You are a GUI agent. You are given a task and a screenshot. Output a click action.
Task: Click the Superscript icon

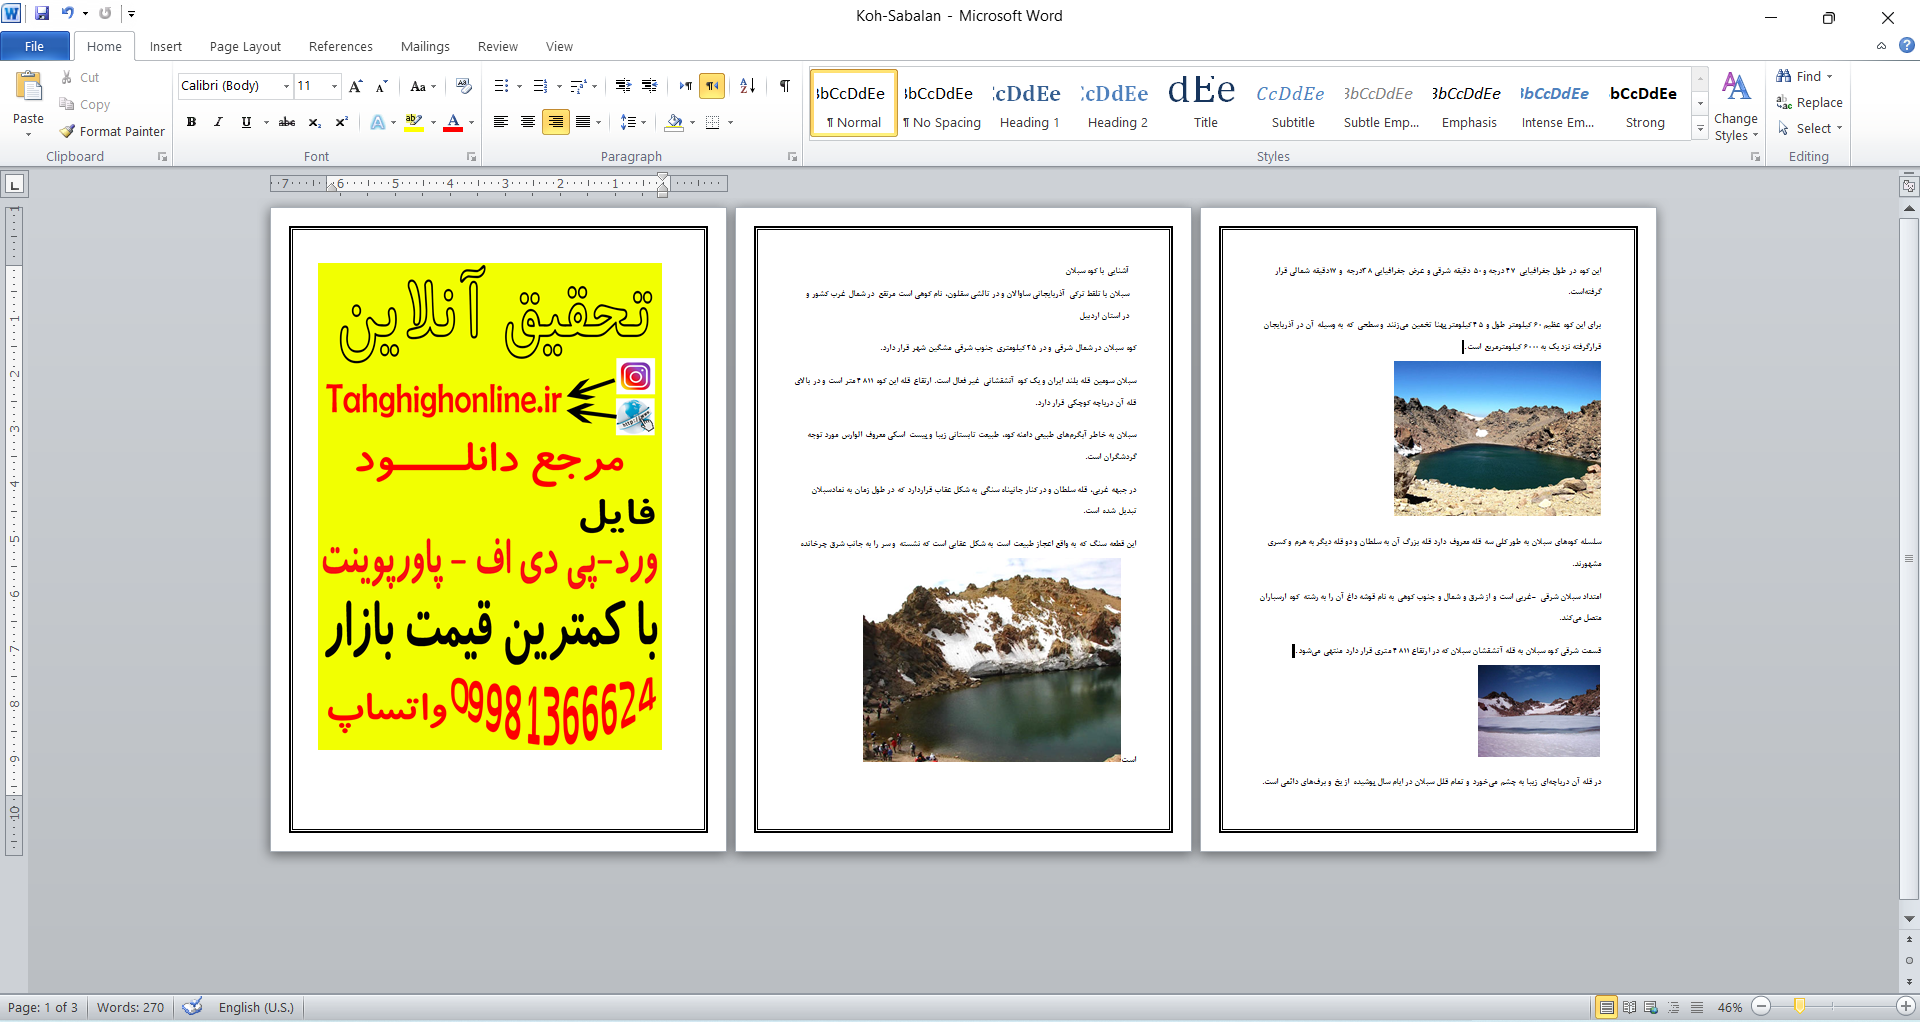pyautogui.click(x=341, y=122)
